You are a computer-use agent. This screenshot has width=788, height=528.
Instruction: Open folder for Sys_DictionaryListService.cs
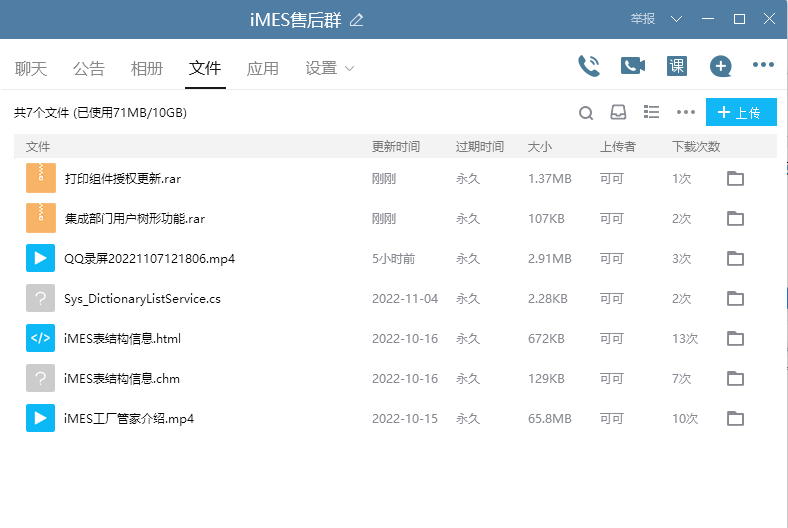coord(735,298)
